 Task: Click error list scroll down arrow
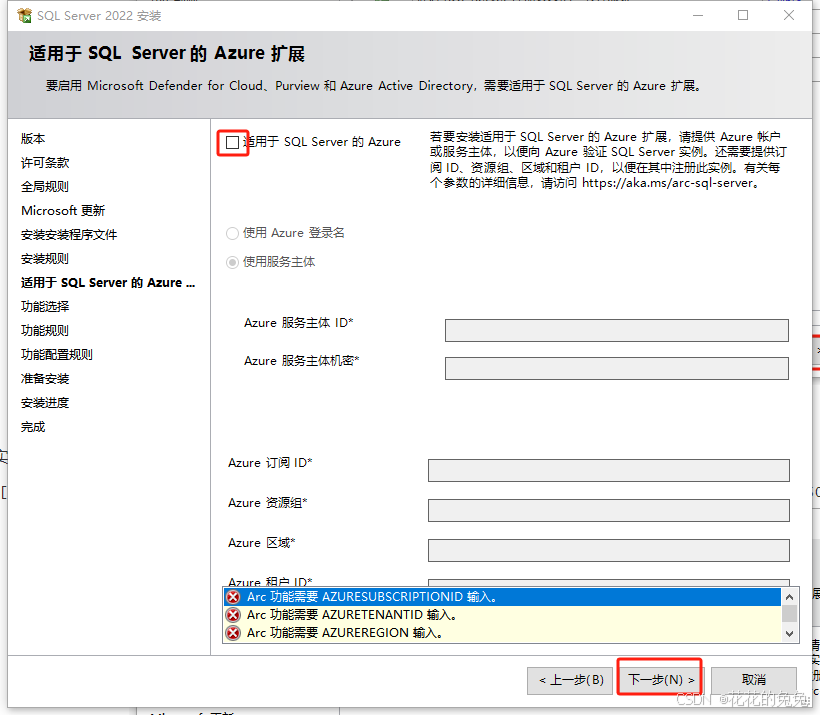pos(789,634)
